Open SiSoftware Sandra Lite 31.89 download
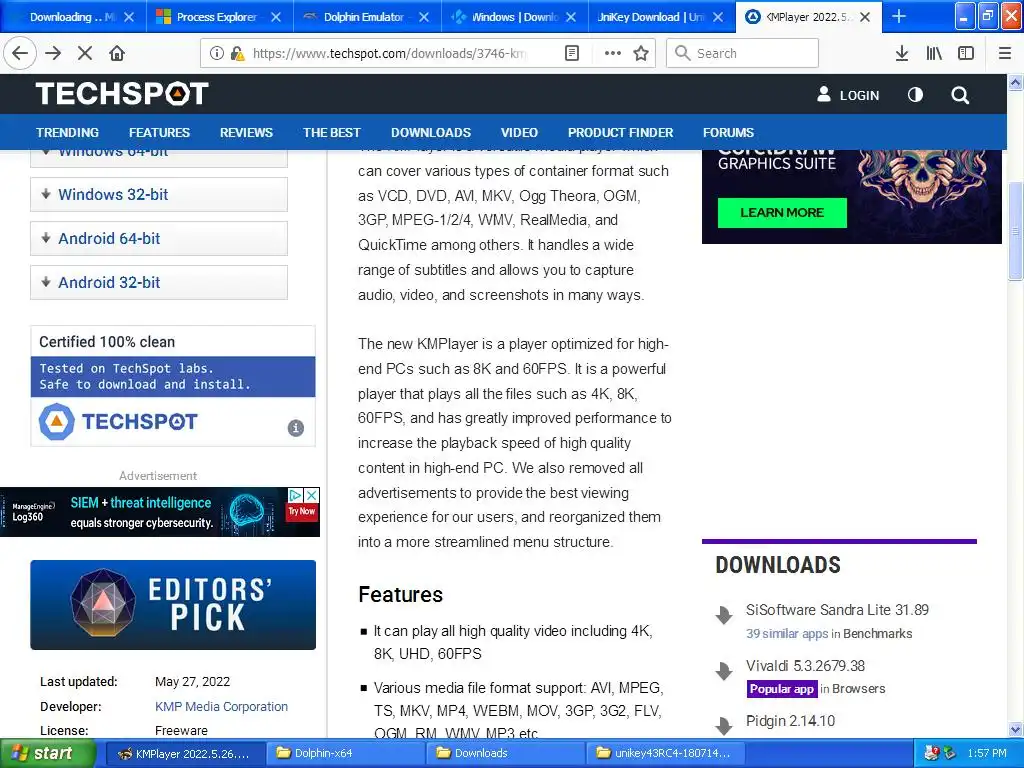The width and height of the screenshot is (1024, 768). point(837,610)
